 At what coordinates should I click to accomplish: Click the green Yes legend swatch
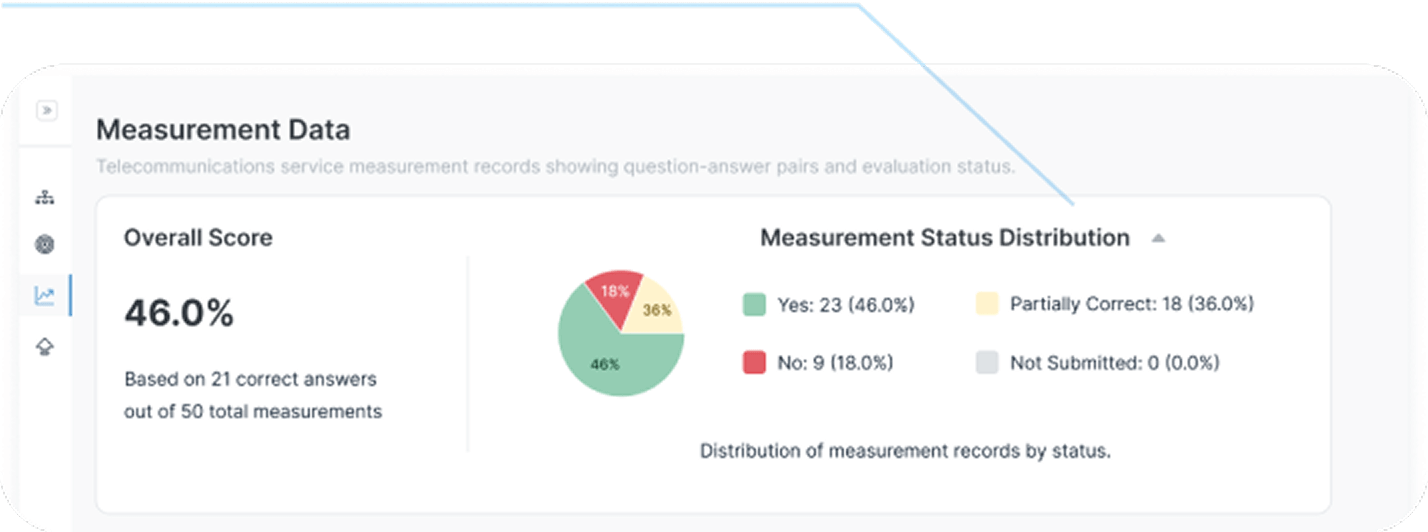coord(754,304)
